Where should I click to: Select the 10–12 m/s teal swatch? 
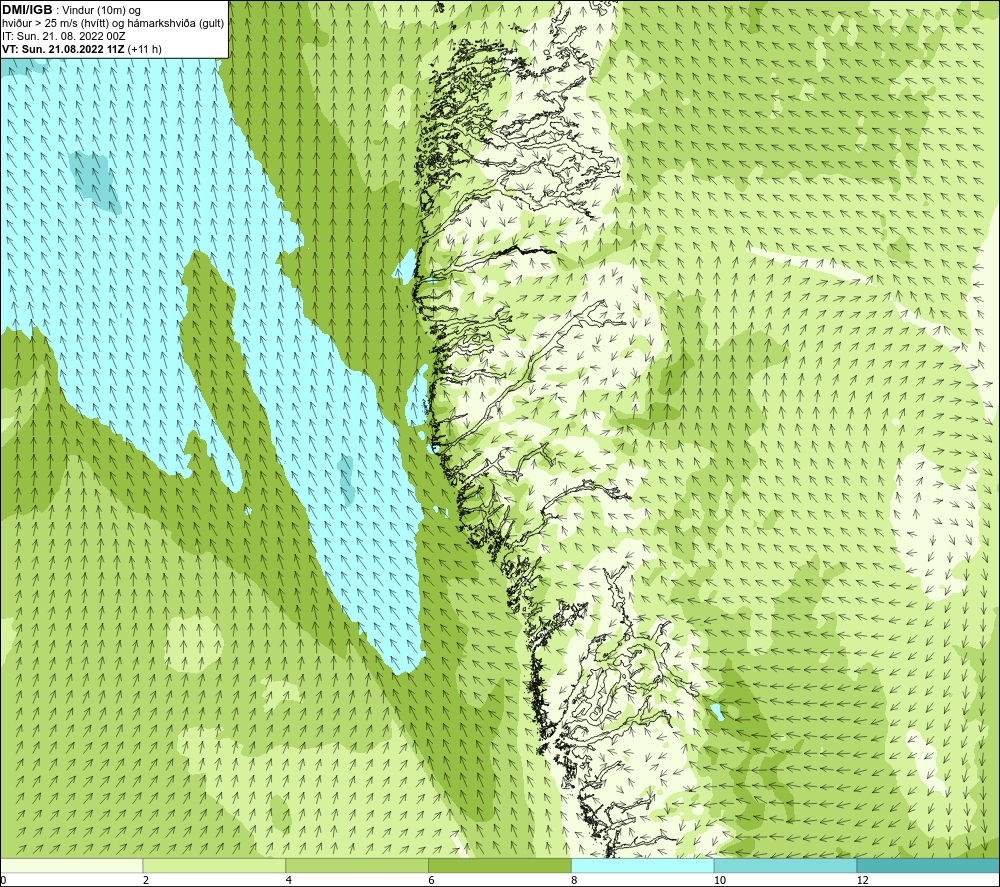click(786, 865)
